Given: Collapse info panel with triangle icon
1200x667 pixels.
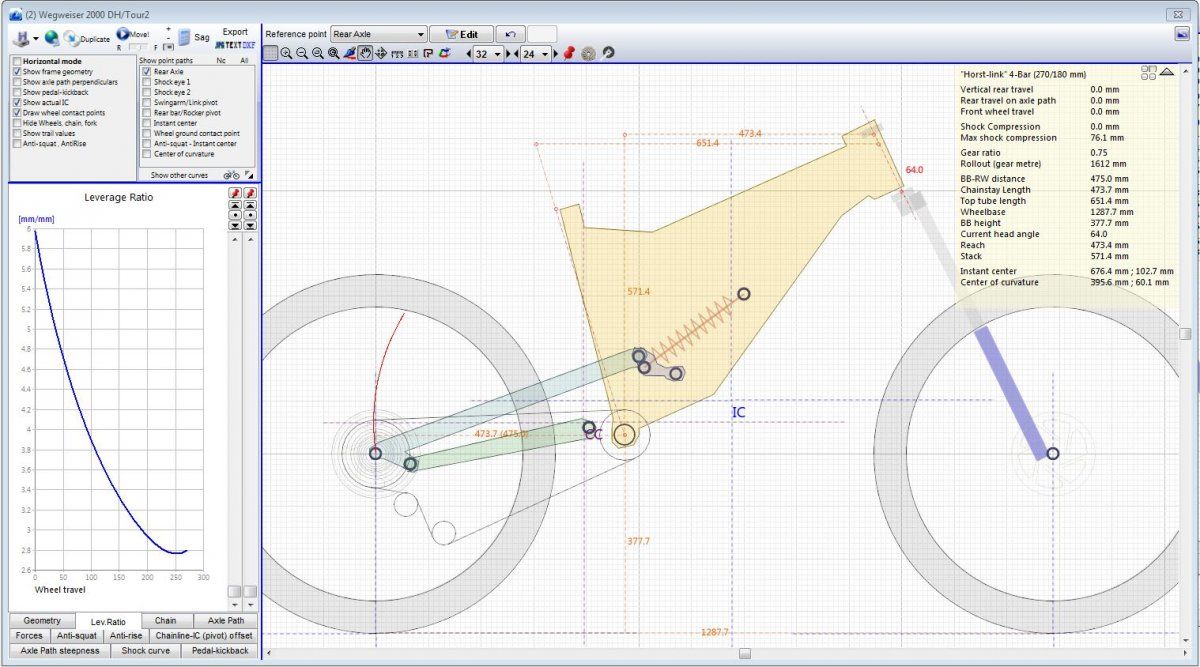Looking at the screenshot, I should point(1166,72).
